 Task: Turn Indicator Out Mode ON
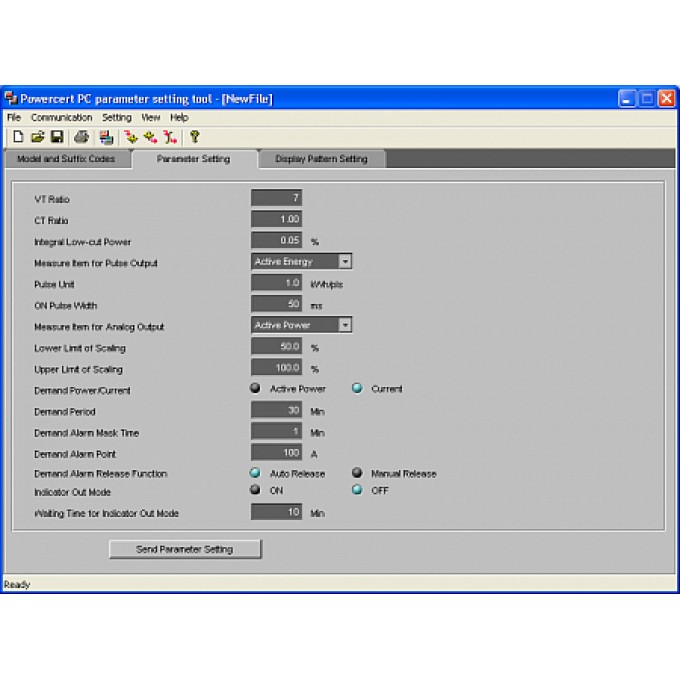[x=256, y=490]
